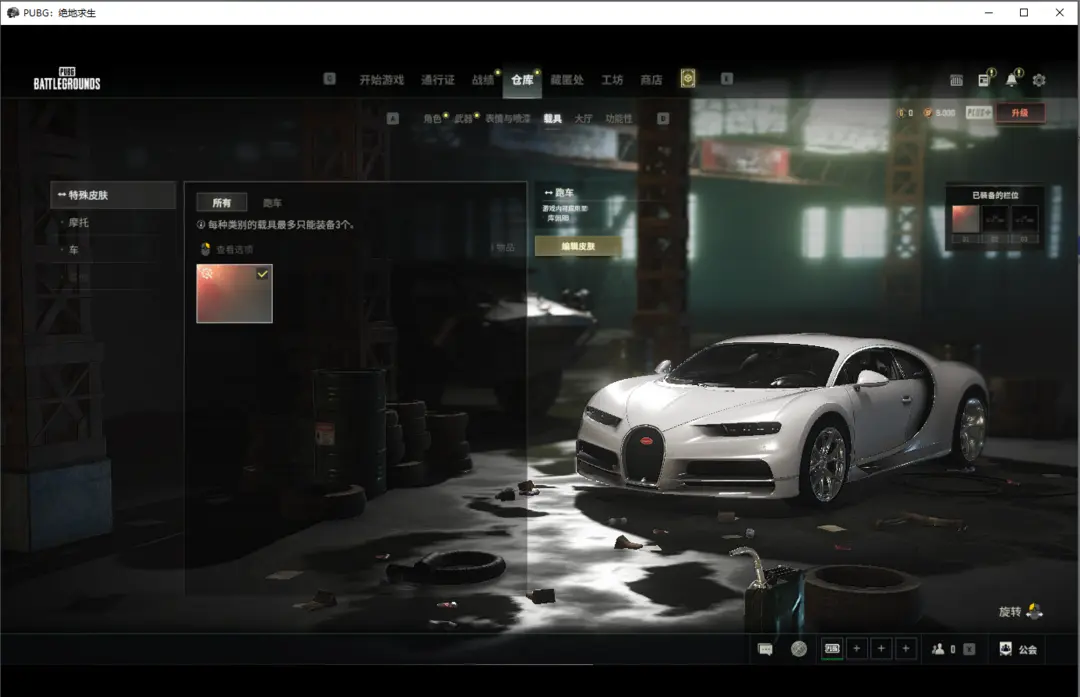The height and width of the screenshot is (697, 1080).
Task: Select the 跑车 filter tab
Action: tap(272, 203)
